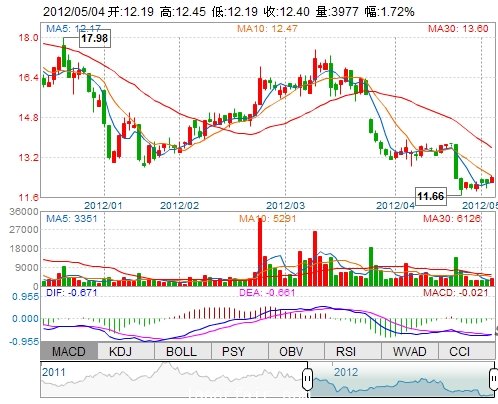Click the tallest red volume bar
498x404 pixels.
[260, 252]
